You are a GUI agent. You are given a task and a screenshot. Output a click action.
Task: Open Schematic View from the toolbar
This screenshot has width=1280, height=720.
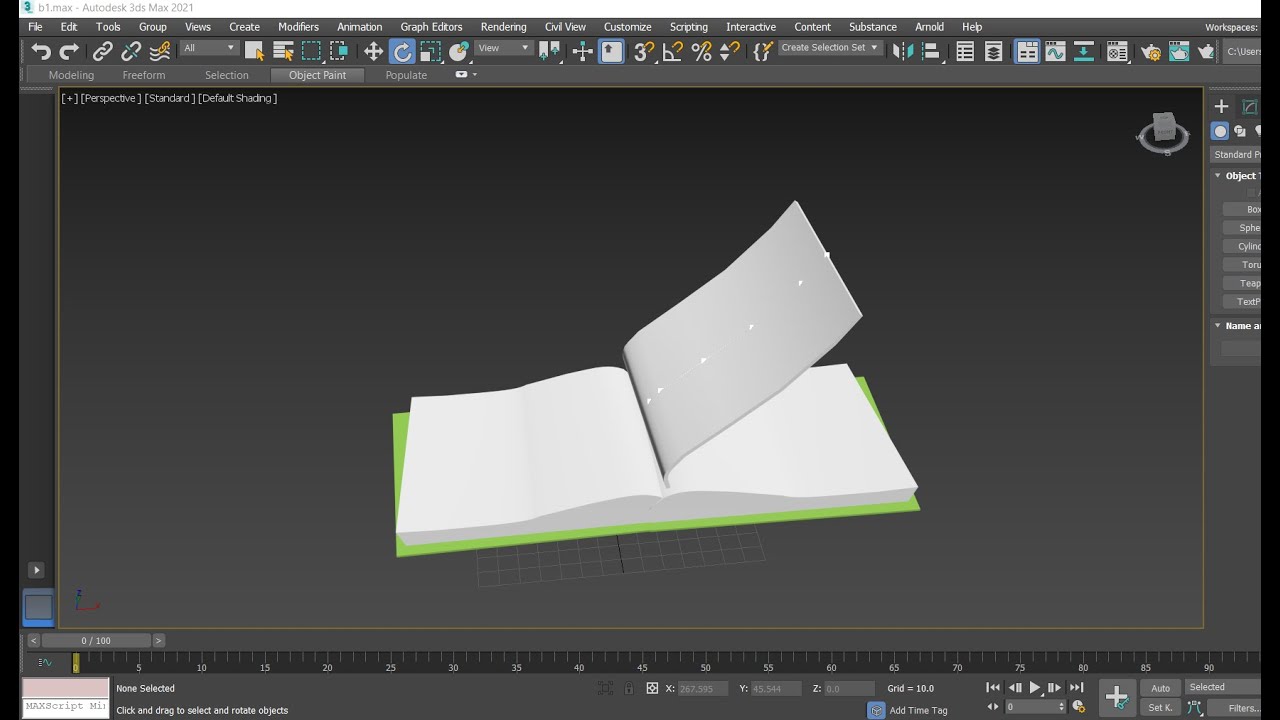click(1083, 51)
